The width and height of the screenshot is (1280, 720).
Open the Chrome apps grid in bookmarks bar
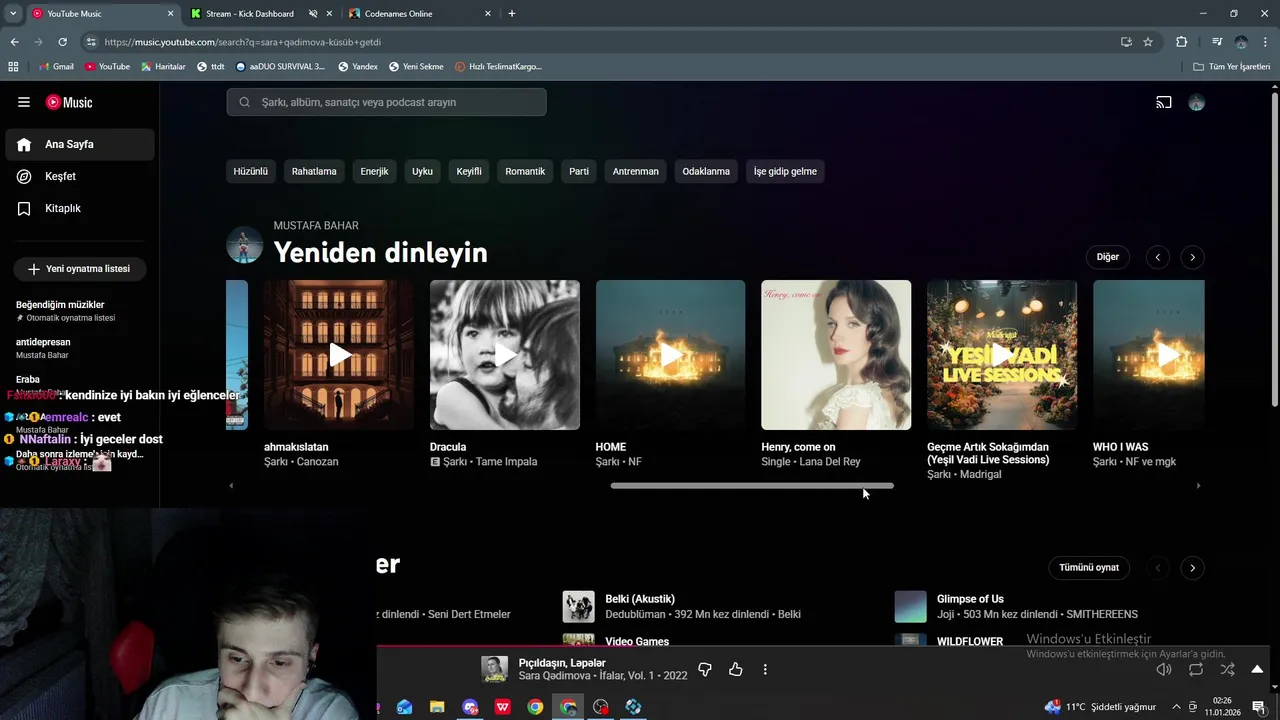click(13, 67)
